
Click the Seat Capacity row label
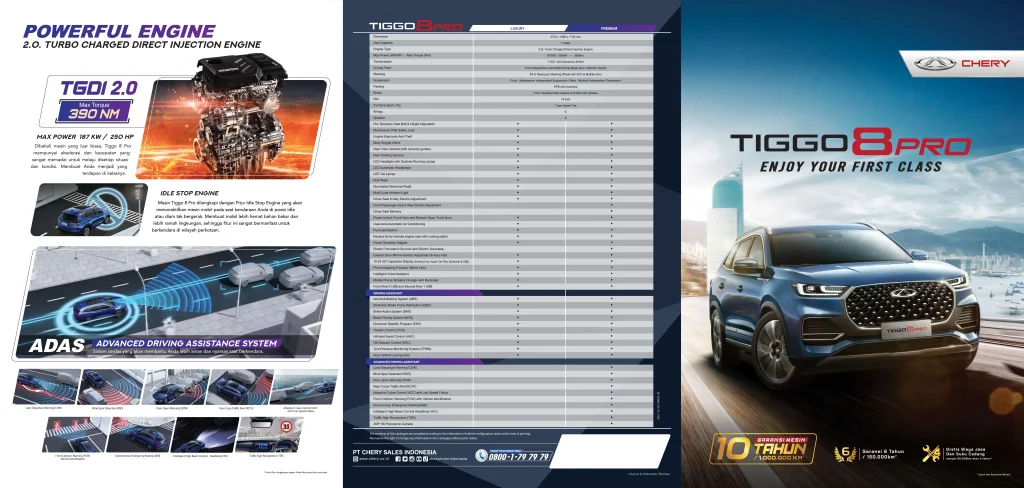382,43
